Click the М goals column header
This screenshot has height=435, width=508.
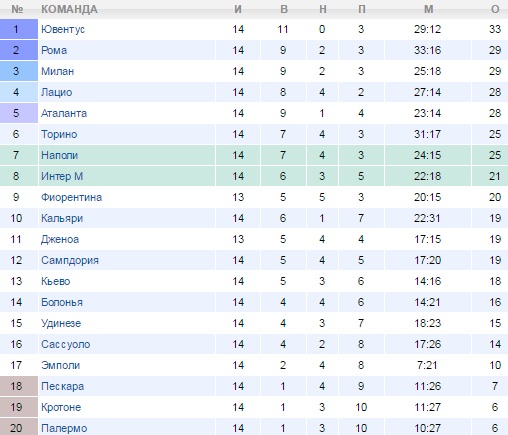[x=428, y=9]
